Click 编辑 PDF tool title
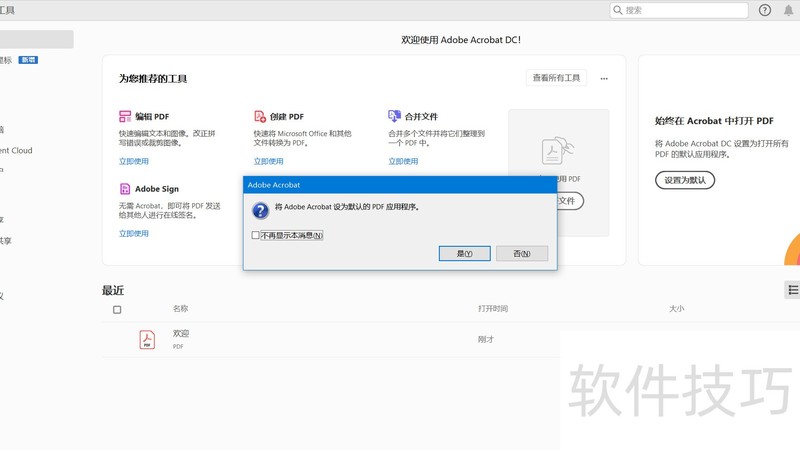 pos(152,116)
